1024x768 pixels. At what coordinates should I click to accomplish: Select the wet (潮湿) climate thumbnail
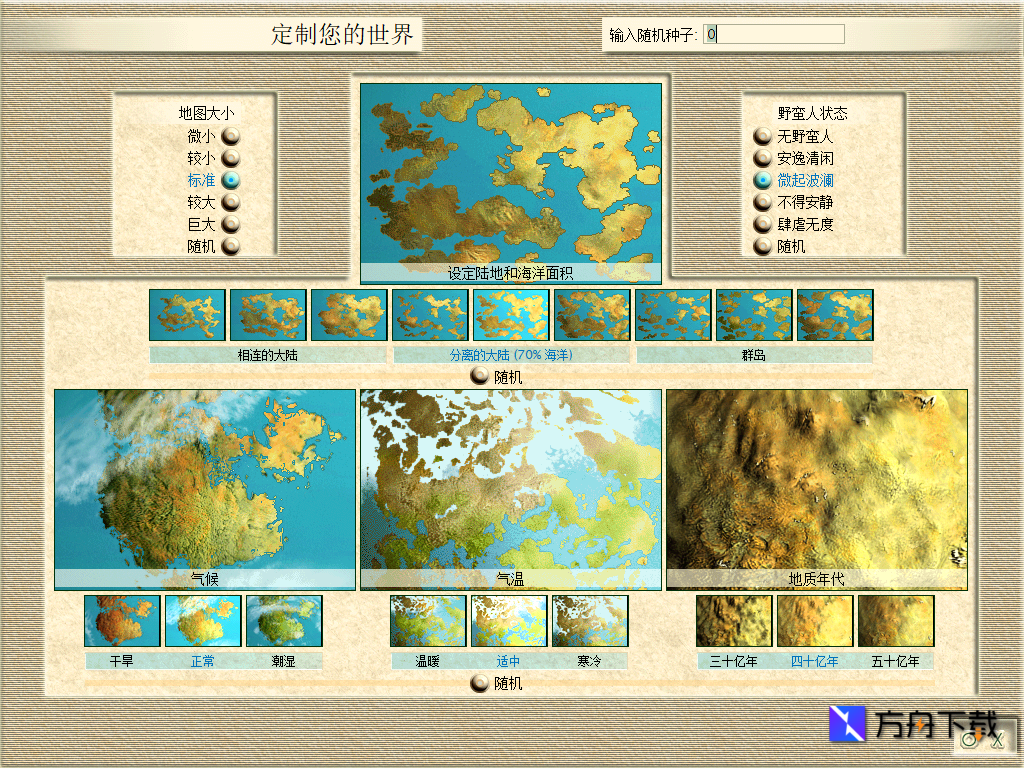tap(284, 621)
